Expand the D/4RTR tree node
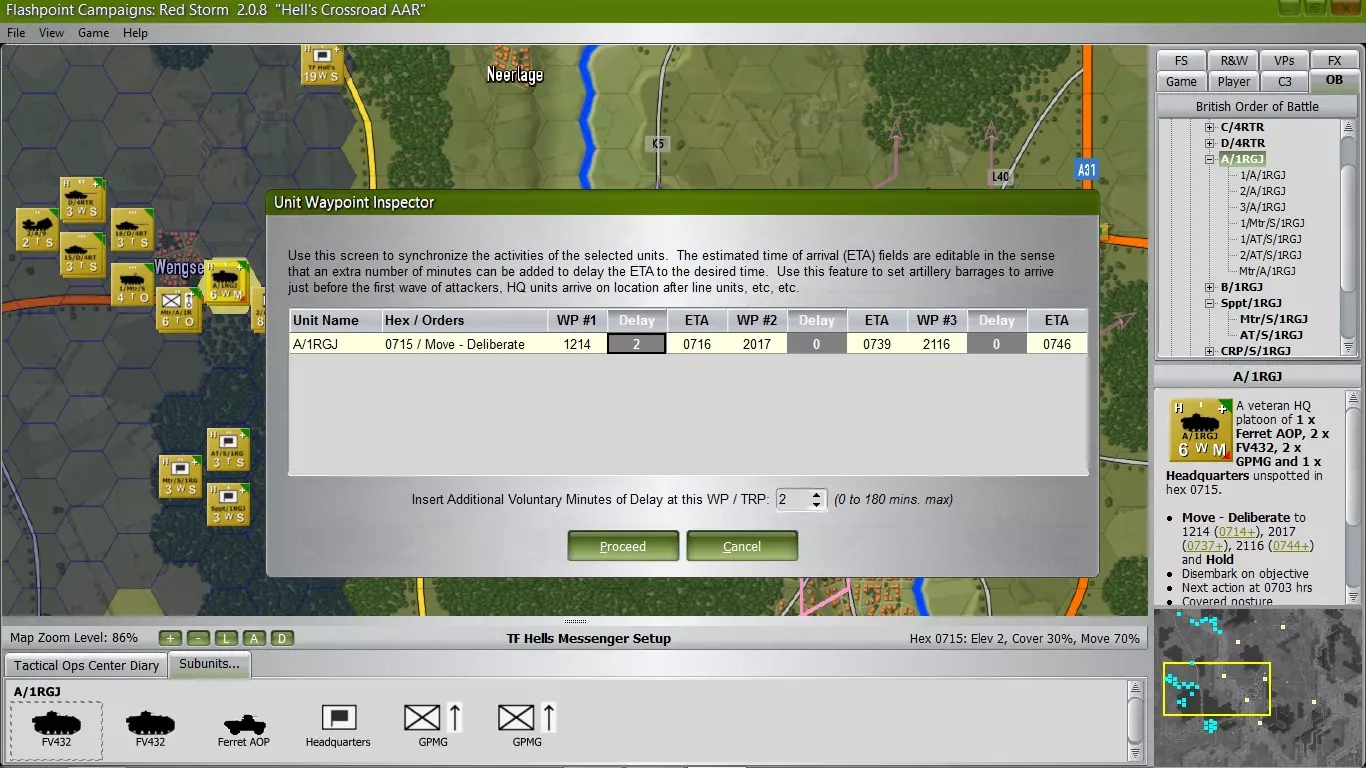The height and width of the screenshot is (768, 1366). (1210, 143)
